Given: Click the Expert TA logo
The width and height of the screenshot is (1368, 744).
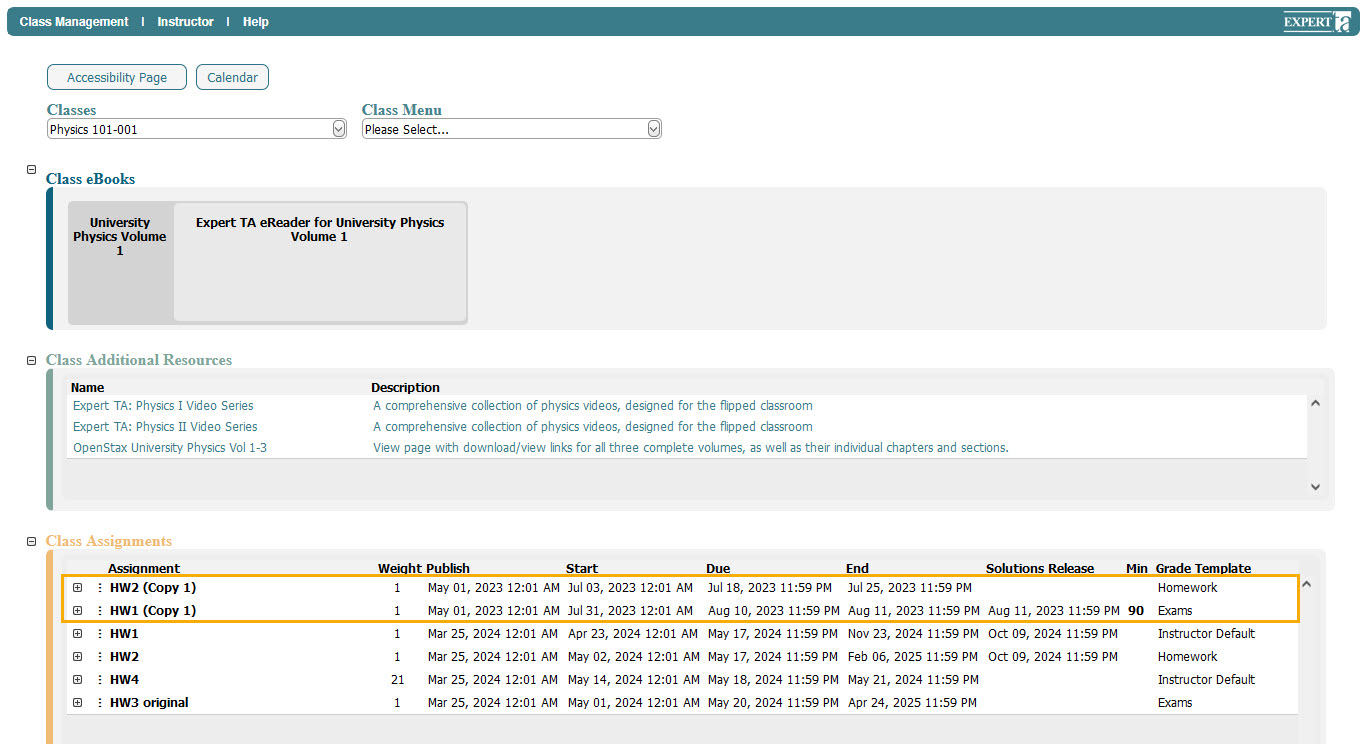Looking at the screenshot, I should [1317, 22].
